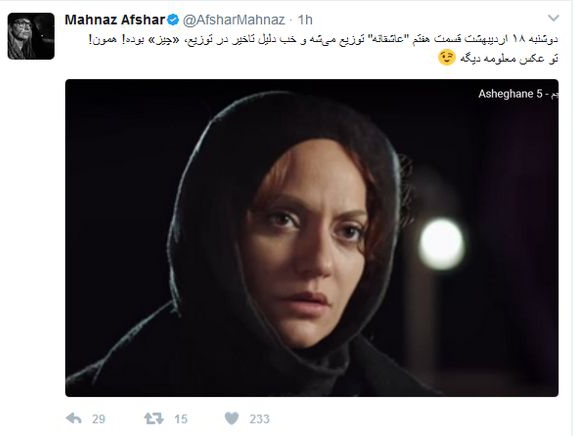The image size is (575, 436).
Task: Open Mahnaz Afshar's profile picture
Action: point(31,36)
